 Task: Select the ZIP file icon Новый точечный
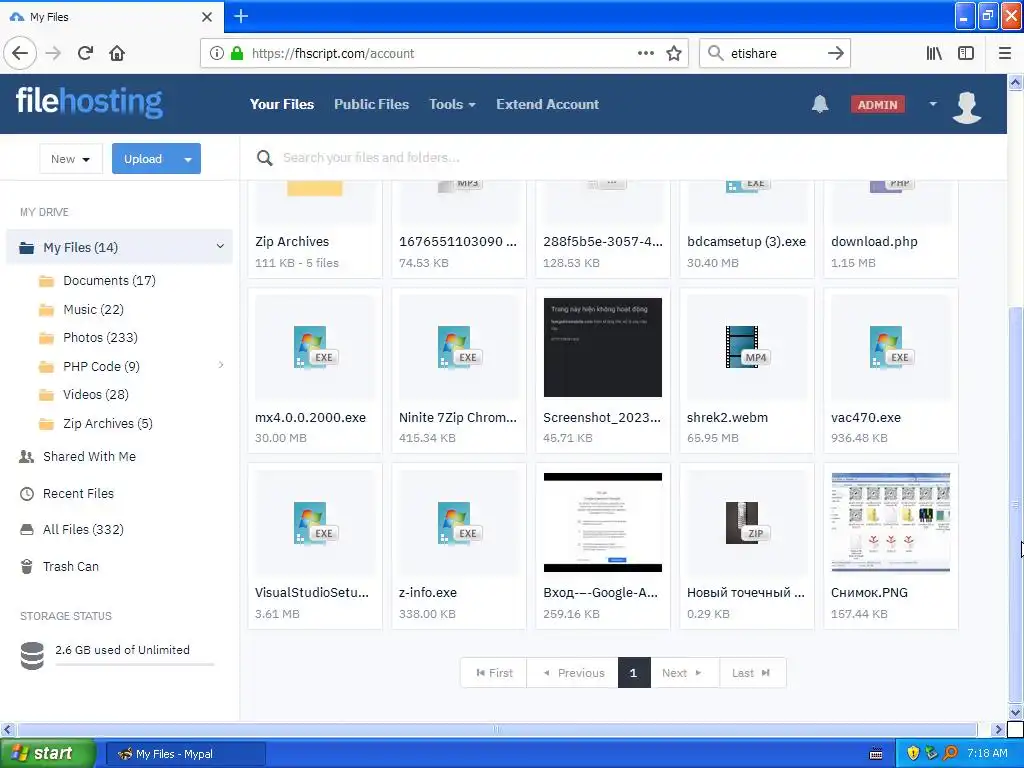click(x=746, y=523)
